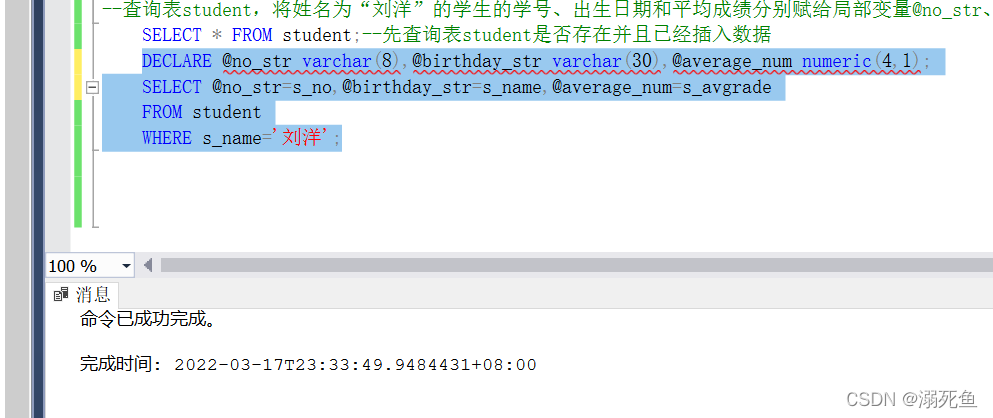Viewport: 993px width, 418px height.
Task: Click the horizontal scrollbar left arrow
Action: click(148, 265)
